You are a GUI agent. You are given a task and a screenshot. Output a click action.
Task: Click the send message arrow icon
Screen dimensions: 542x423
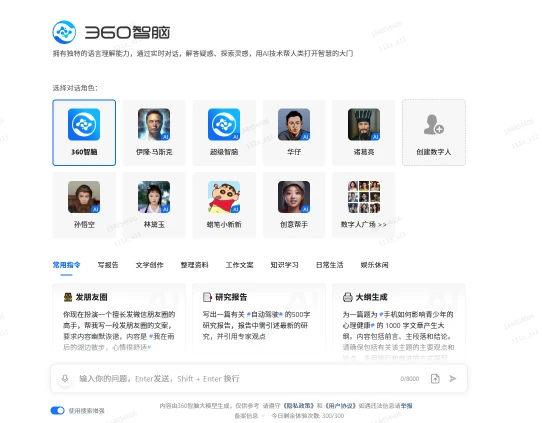pyautogui.click(x=452, y=378)
